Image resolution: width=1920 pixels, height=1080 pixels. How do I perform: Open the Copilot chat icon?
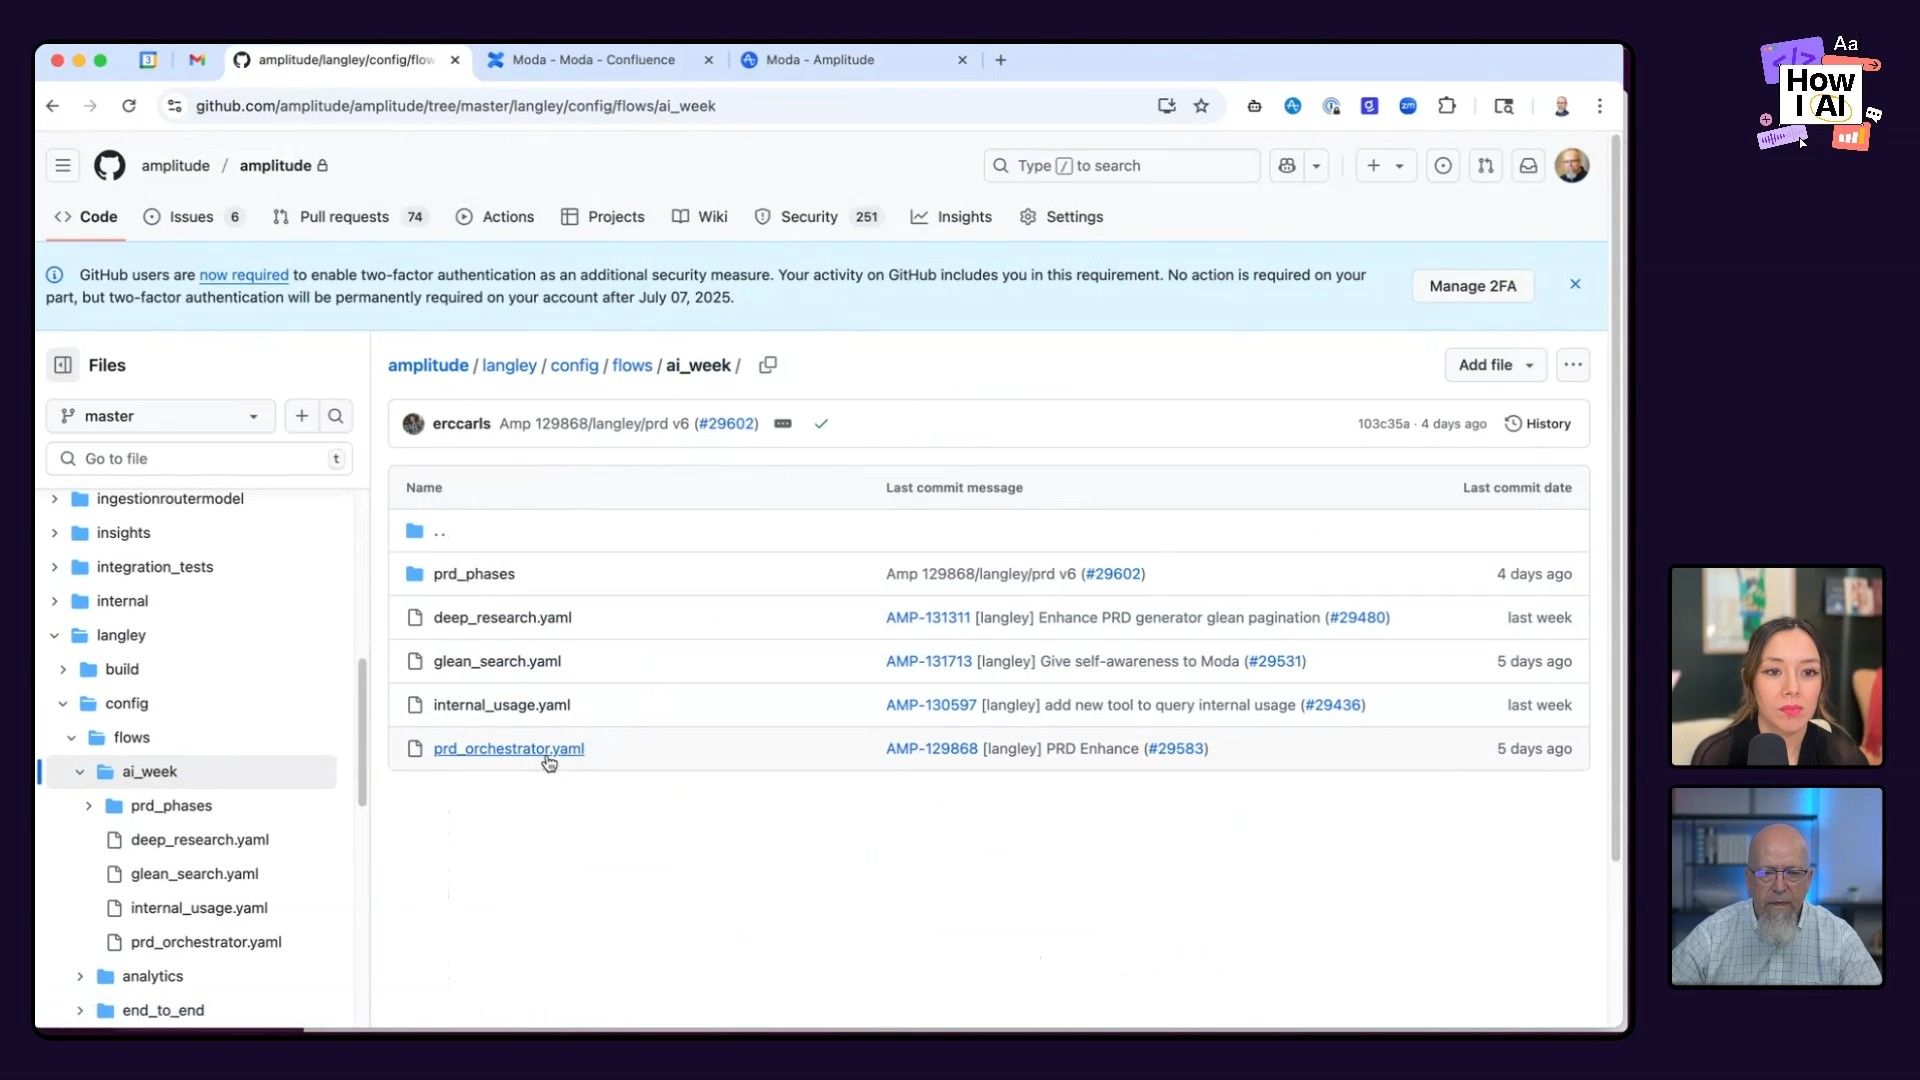tap(1287, 166)
